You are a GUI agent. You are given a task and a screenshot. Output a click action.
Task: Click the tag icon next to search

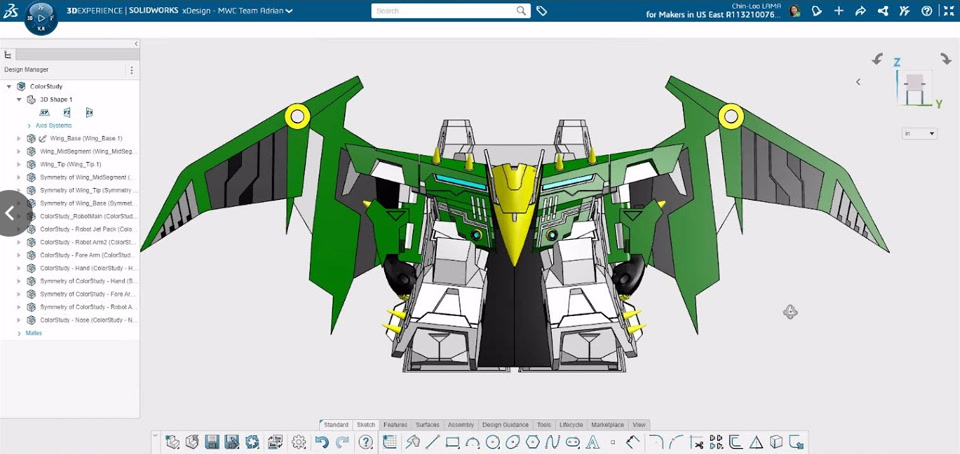pos(541,10)
